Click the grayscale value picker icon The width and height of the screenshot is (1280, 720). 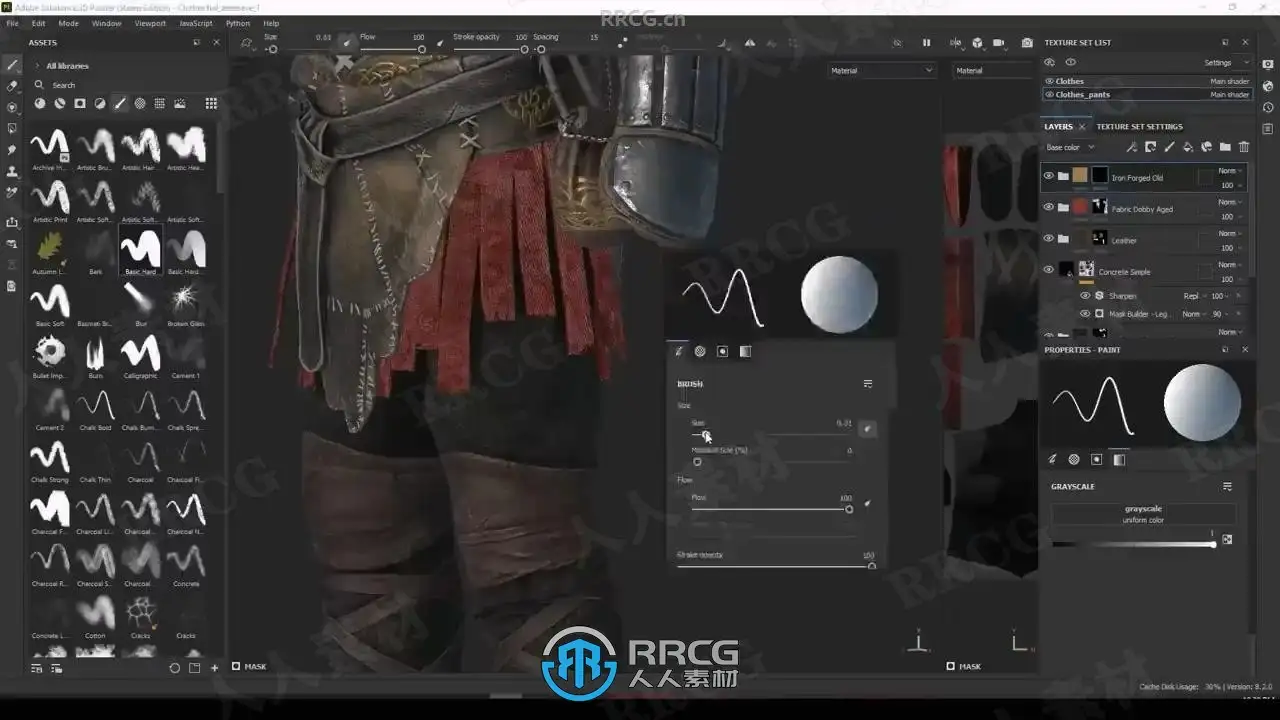coord(1227,539)
